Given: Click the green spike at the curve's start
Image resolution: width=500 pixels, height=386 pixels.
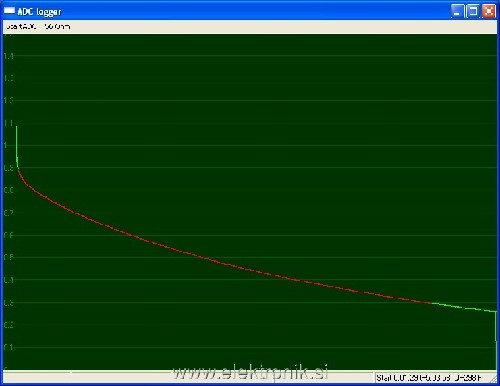Looking at the screenshot, I should 17,147.
